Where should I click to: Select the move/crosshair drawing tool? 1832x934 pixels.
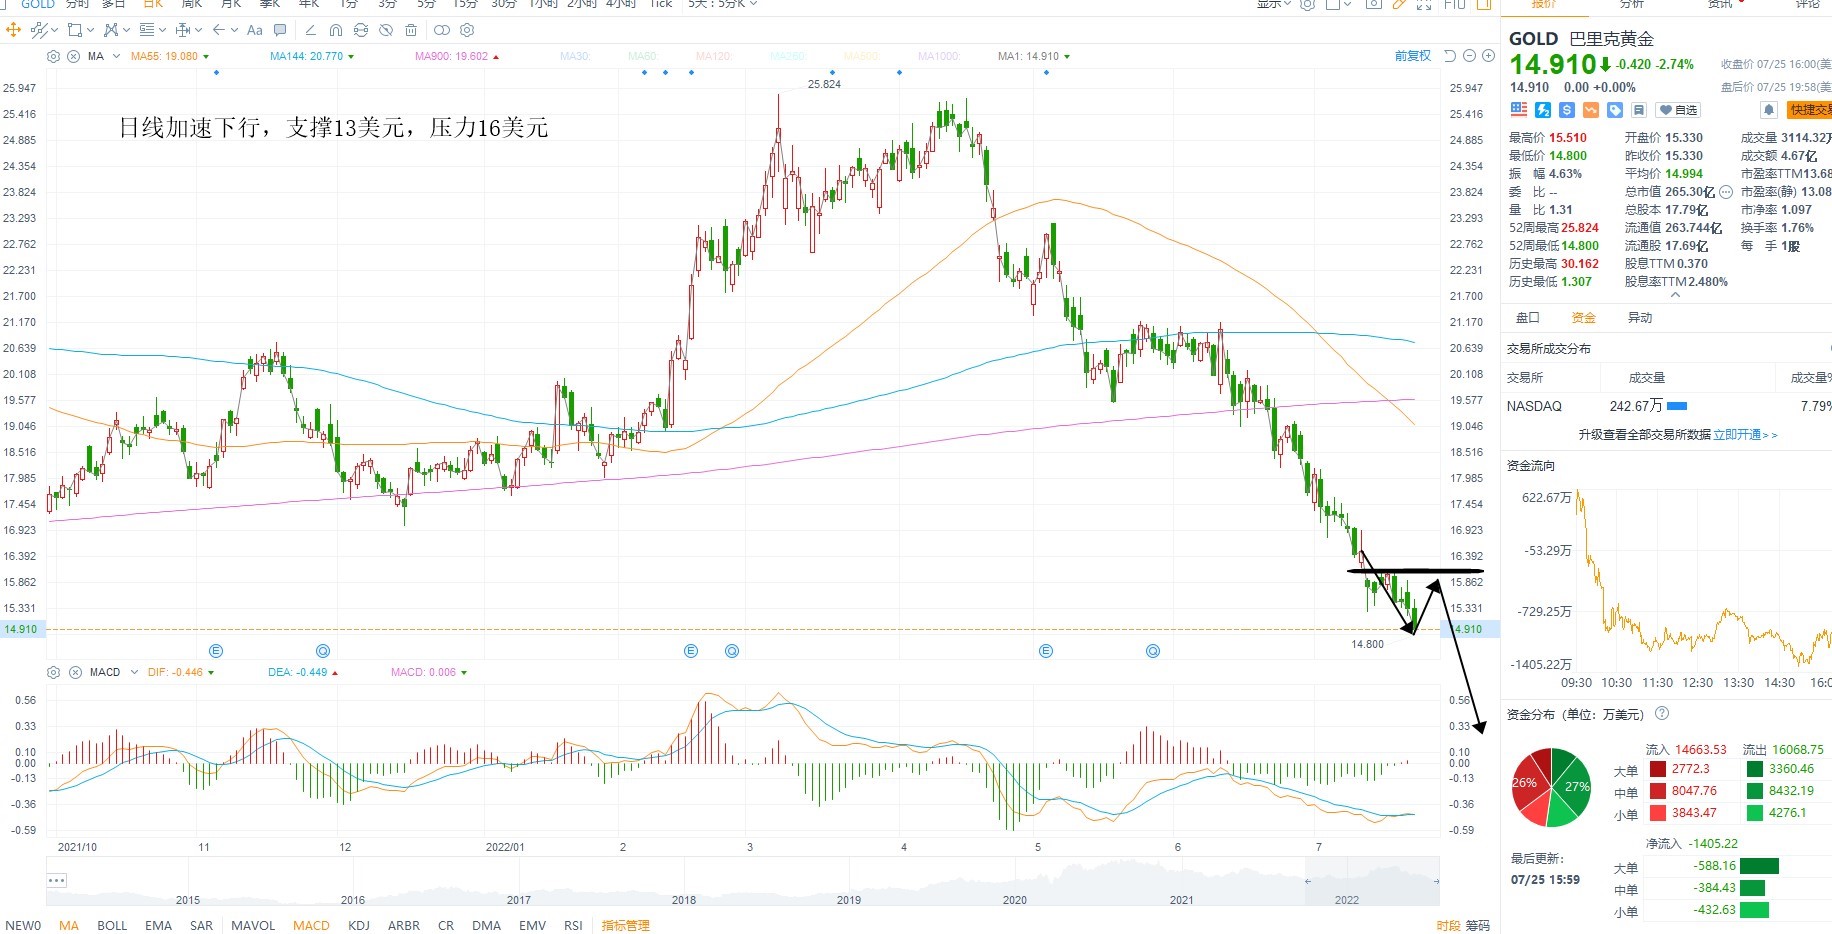pyautogui.click(x=14, y=30)
